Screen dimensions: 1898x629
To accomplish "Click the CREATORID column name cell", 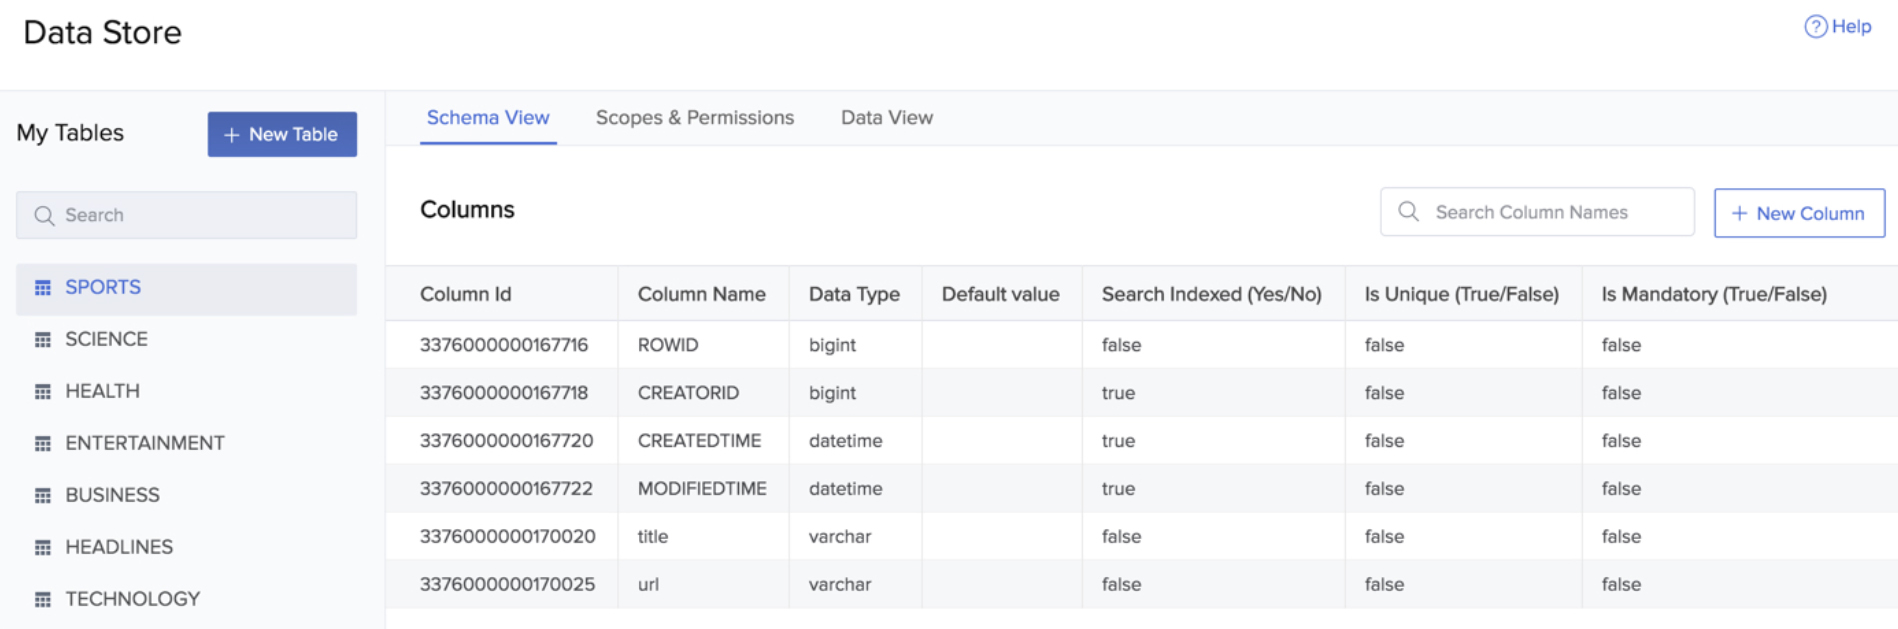I will tap(688, 393).
